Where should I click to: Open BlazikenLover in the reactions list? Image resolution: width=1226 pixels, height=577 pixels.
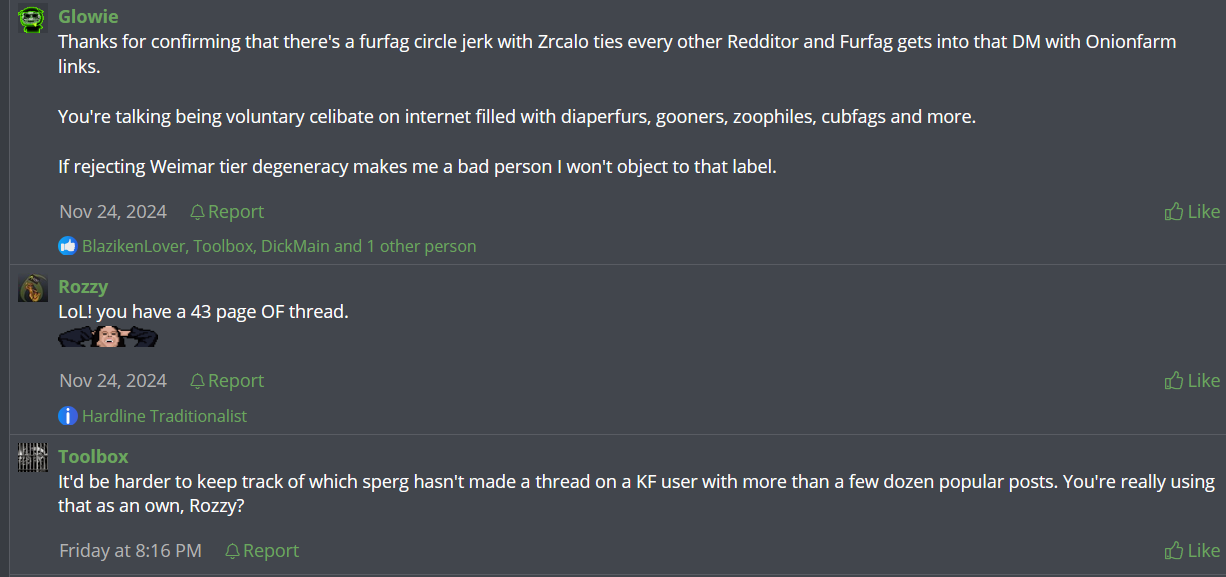(x=134, y=246)
